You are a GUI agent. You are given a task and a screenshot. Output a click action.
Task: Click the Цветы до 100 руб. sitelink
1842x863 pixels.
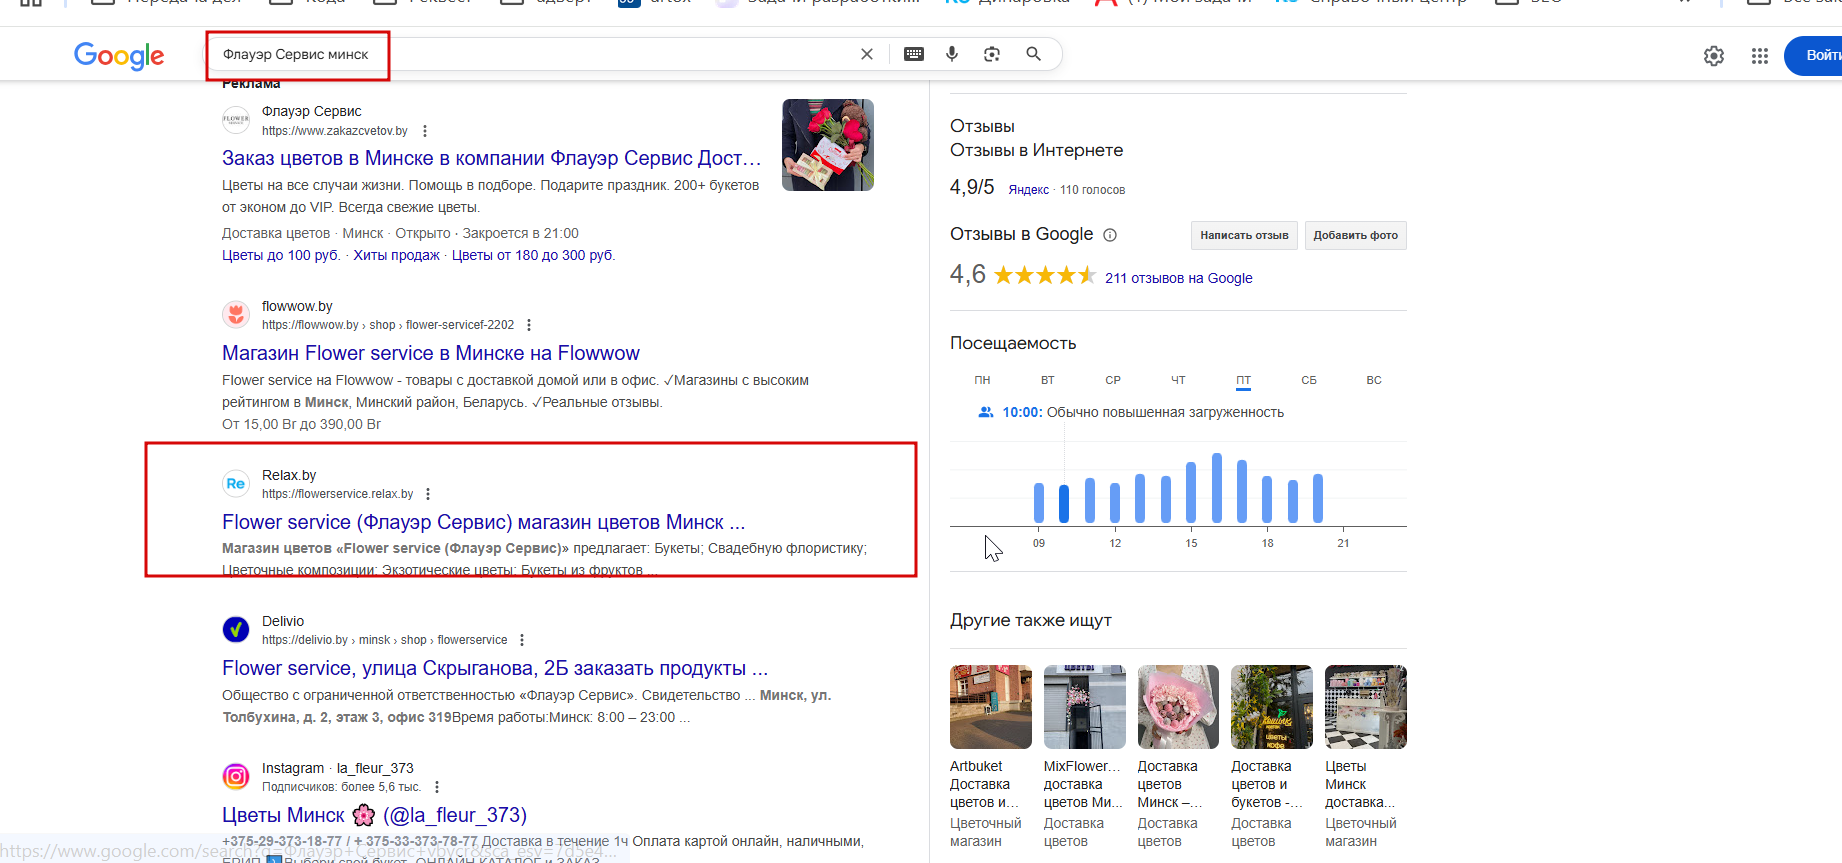[281, 255]
